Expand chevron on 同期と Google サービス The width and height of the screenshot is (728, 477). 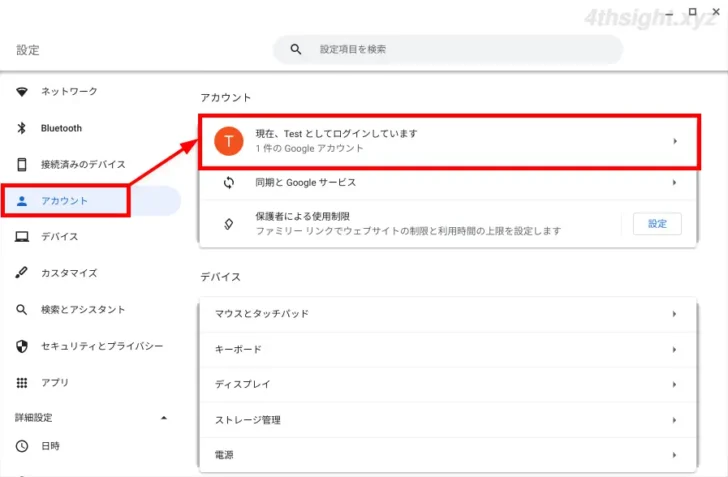tap(675, 183)
